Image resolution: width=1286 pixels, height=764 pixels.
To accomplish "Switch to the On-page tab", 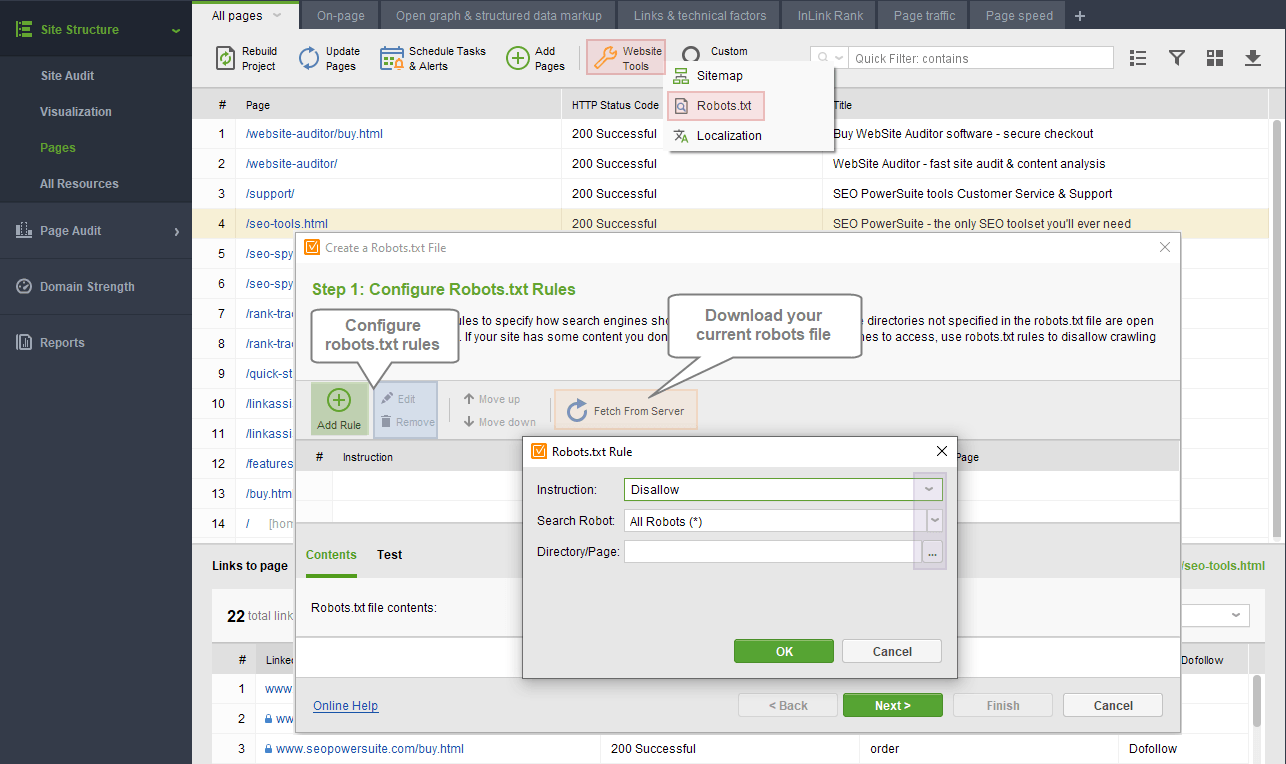I will click(x=341, y=15).
